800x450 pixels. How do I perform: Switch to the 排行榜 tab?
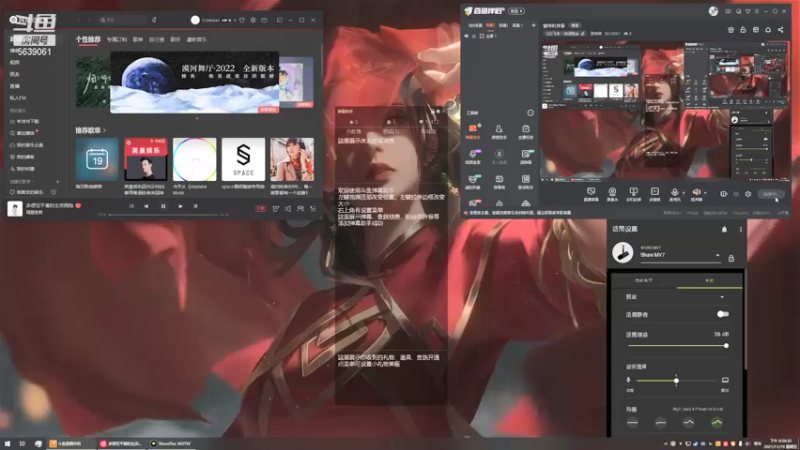tap(156, 39)
